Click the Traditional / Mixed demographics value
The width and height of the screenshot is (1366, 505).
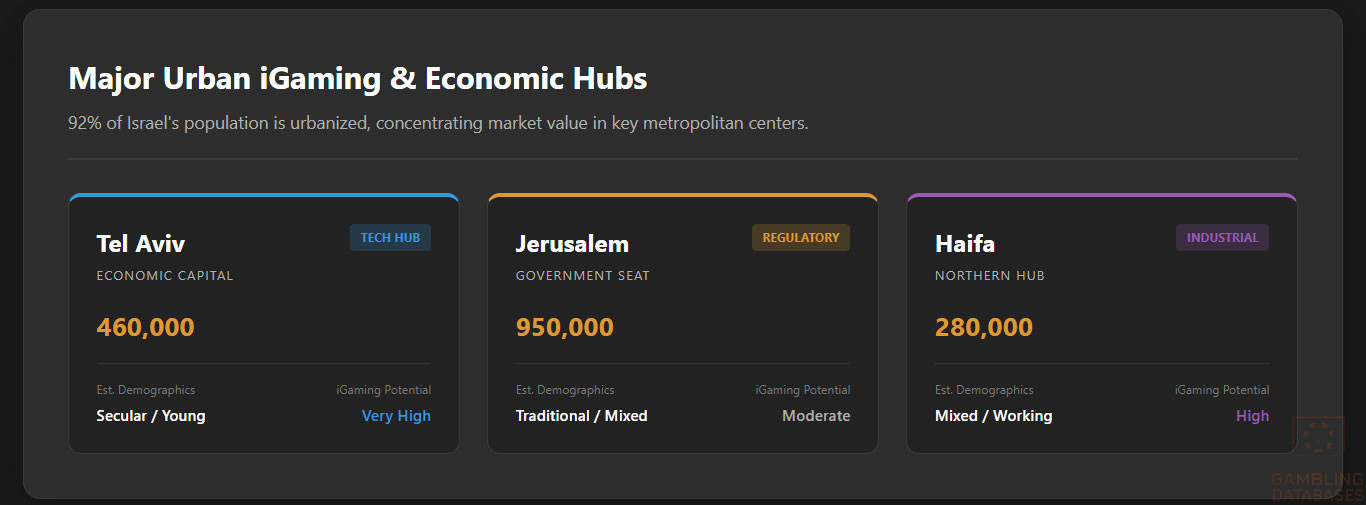tap(582, 416)
